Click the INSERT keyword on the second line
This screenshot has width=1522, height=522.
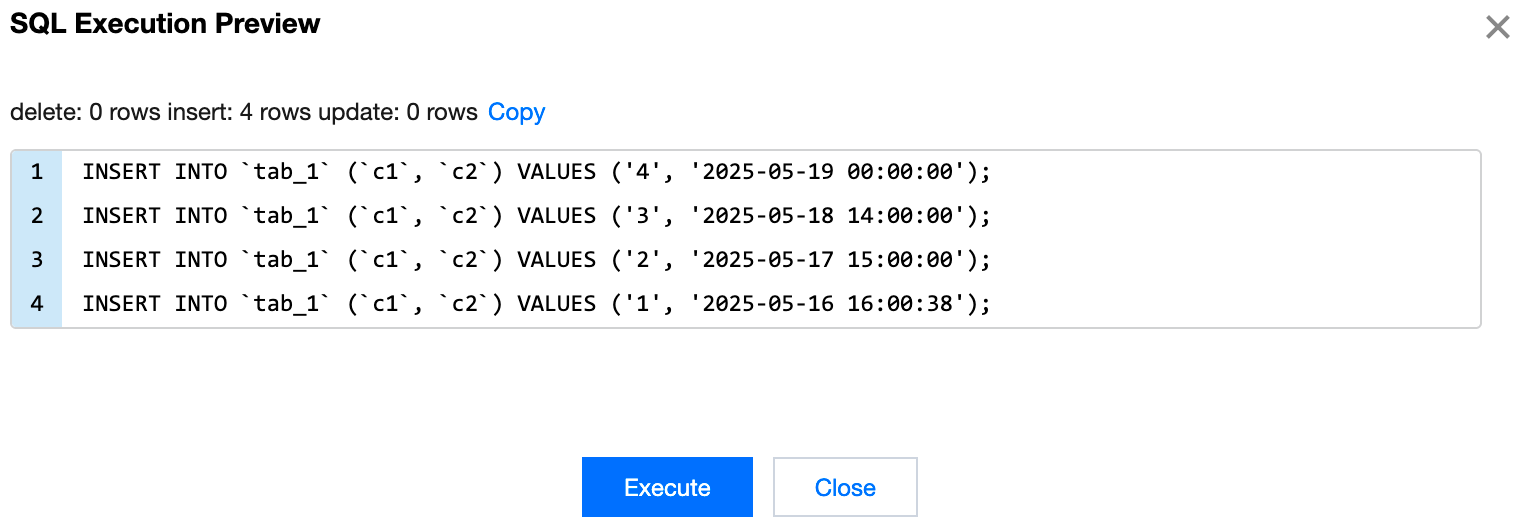coord(121,216)
